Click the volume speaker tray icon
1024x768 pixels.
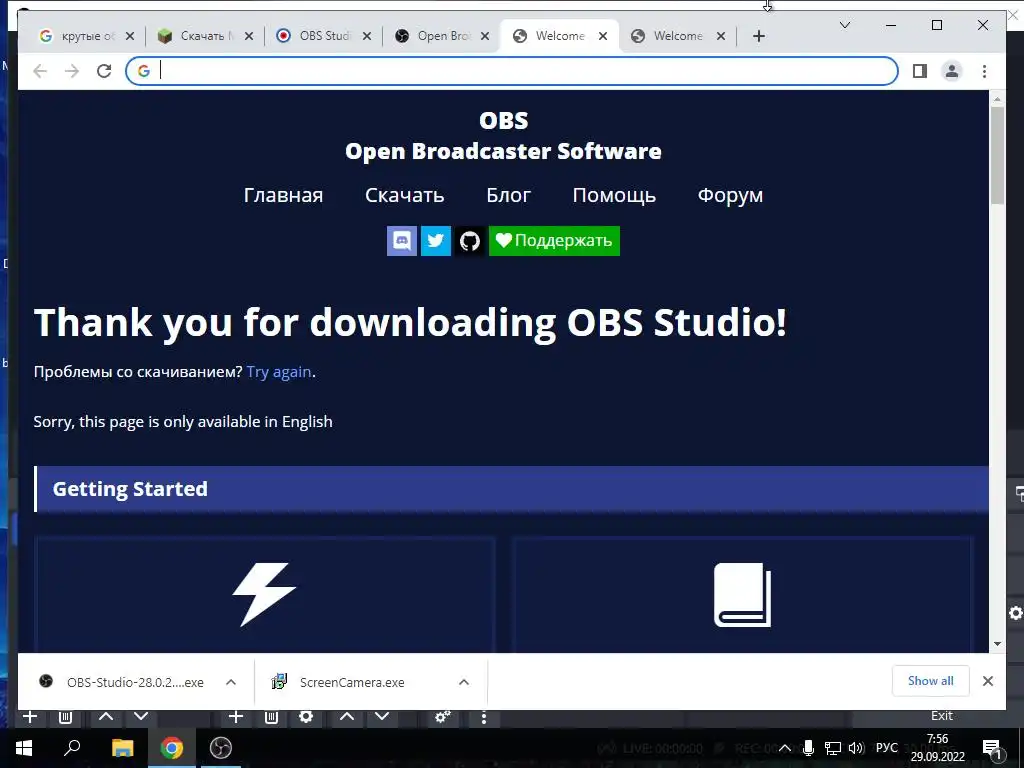coord(856,748)
